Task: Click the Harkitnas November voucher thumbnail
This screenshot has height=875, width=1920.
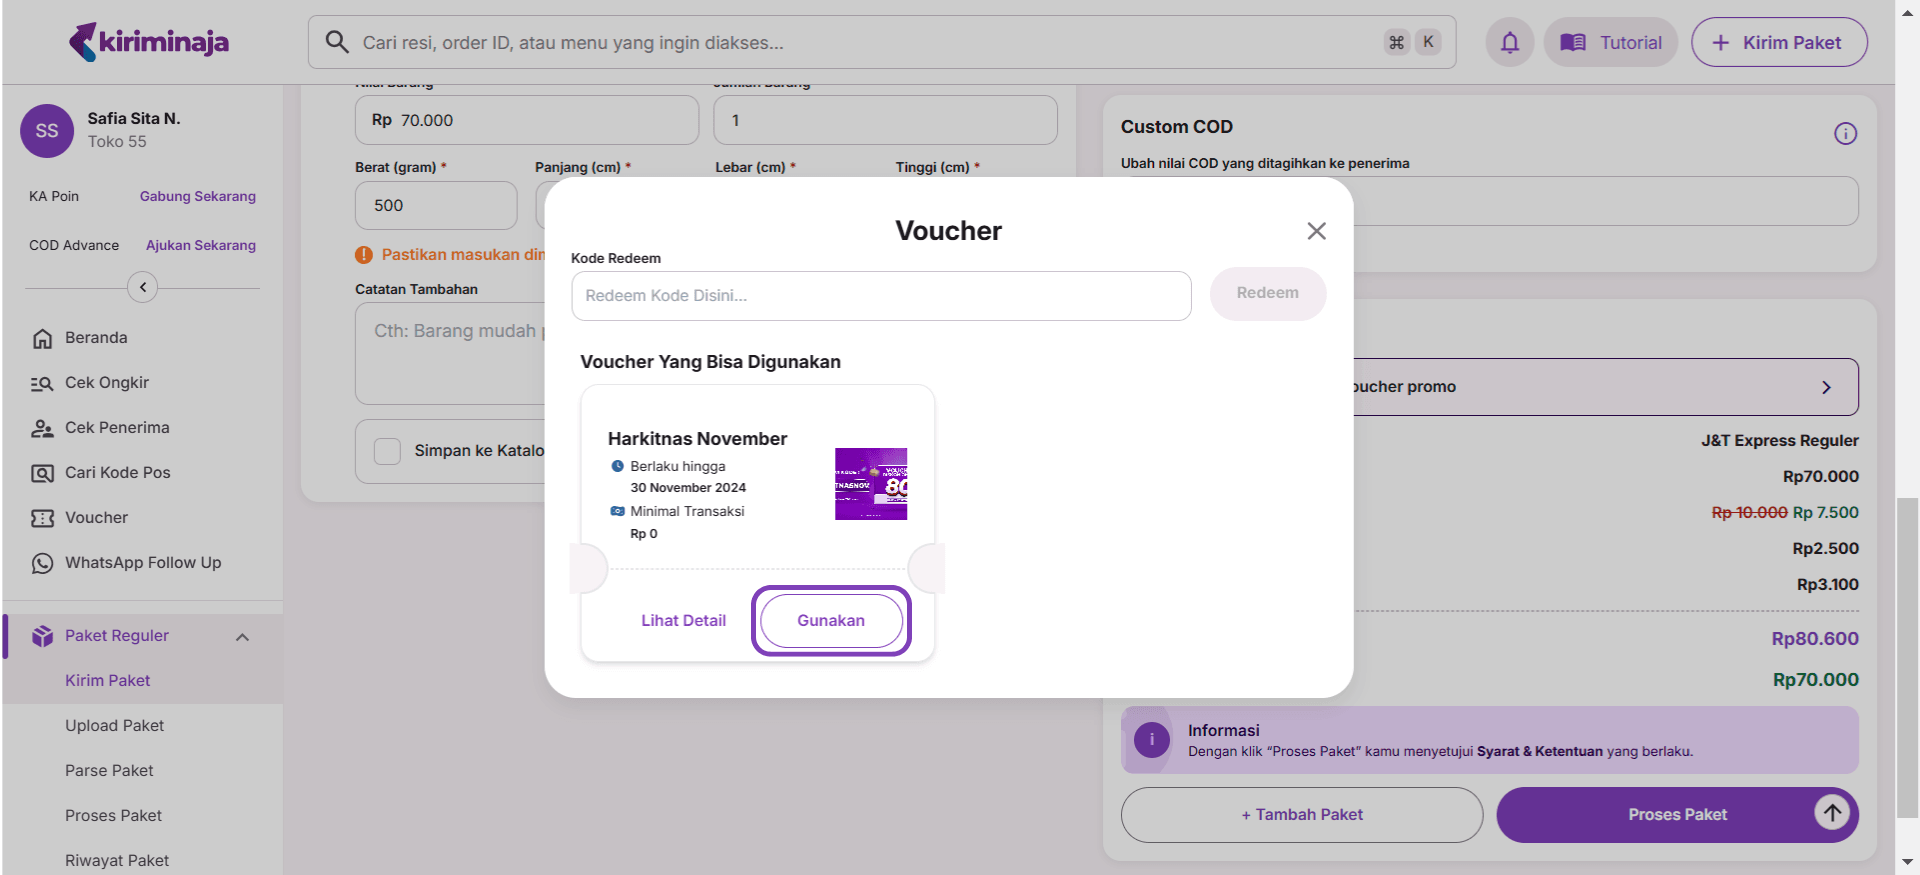Action: 871,484
